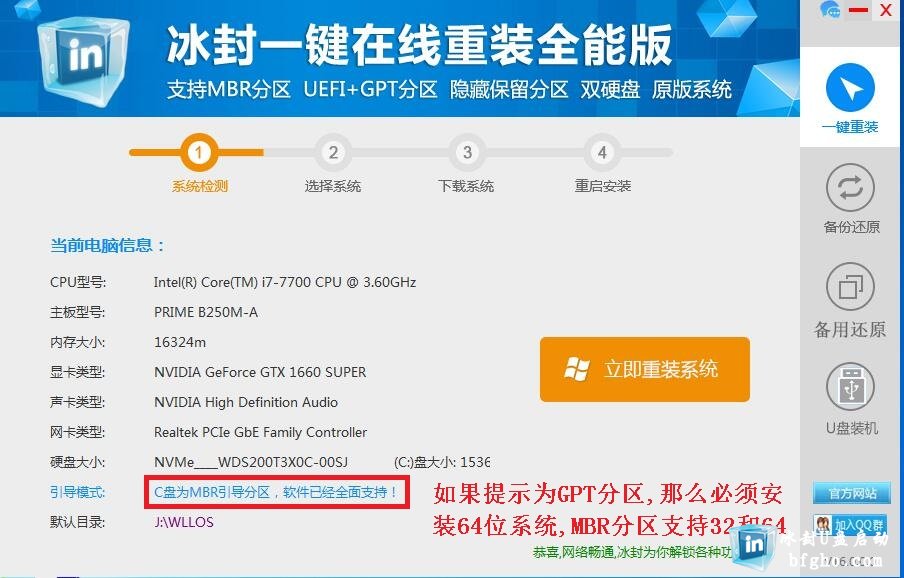Viewport: 904px width, 578px height.
Task: Open the 备用还原 stacked squares icon
Action: click(850, 286)
